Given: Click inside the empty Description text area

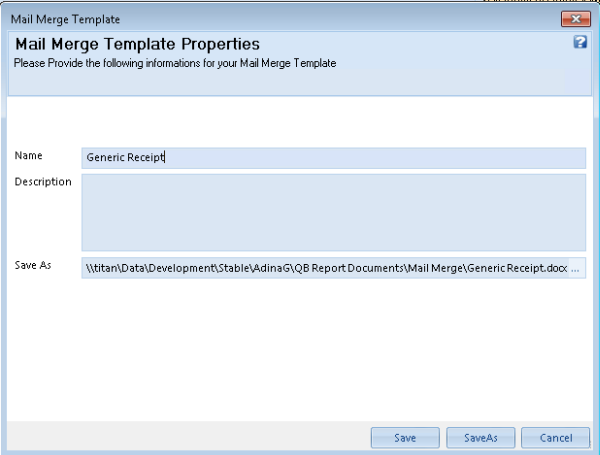Looking at the screenshot, I should 333,212.
